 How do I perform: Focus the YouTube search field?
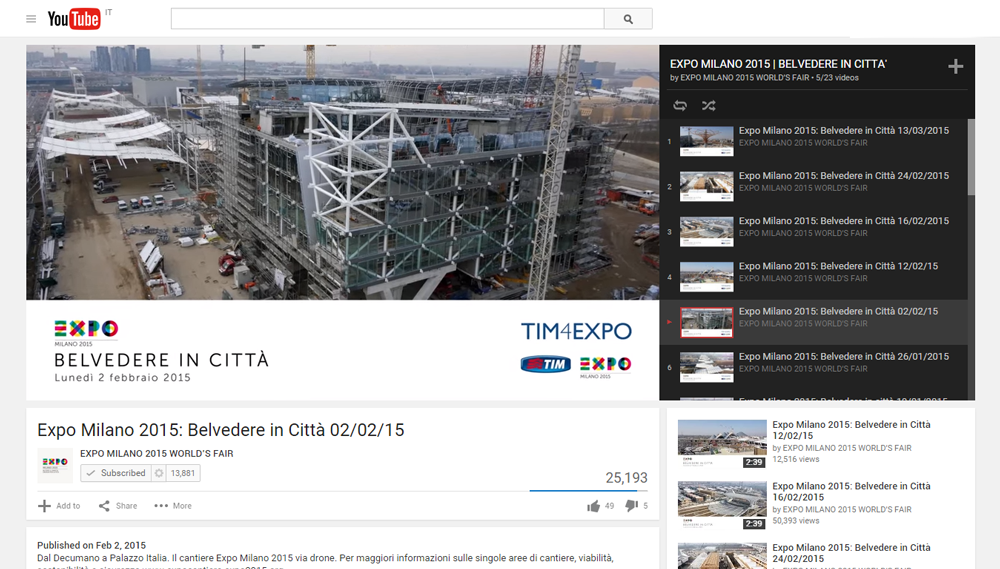click(387, 19)
